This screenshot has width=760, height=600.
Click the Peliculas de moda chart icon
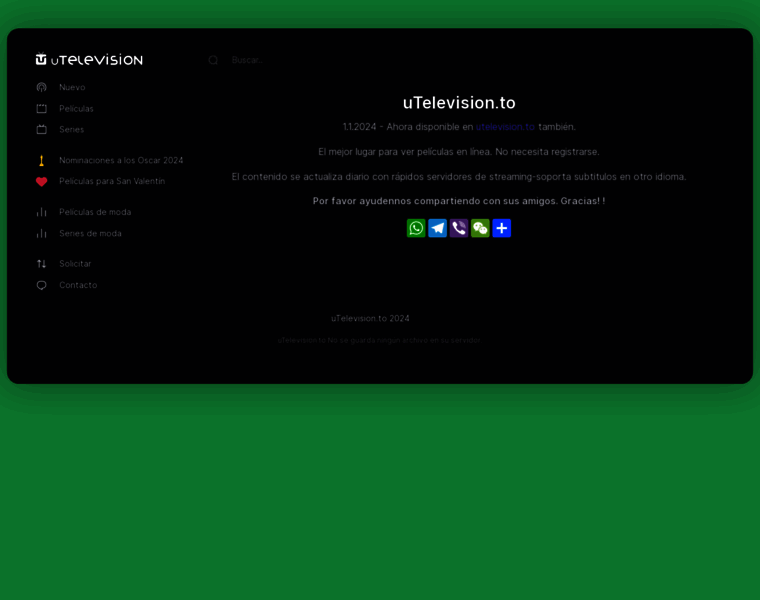(42, 212)
